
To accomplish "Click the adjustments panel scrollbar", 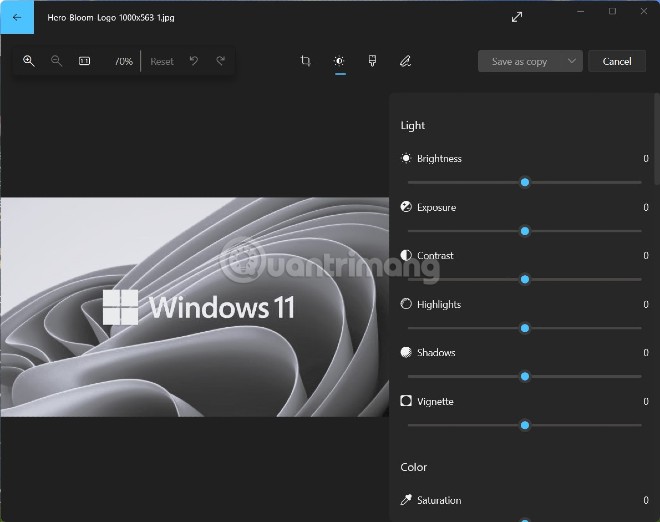I will point(657,139).
